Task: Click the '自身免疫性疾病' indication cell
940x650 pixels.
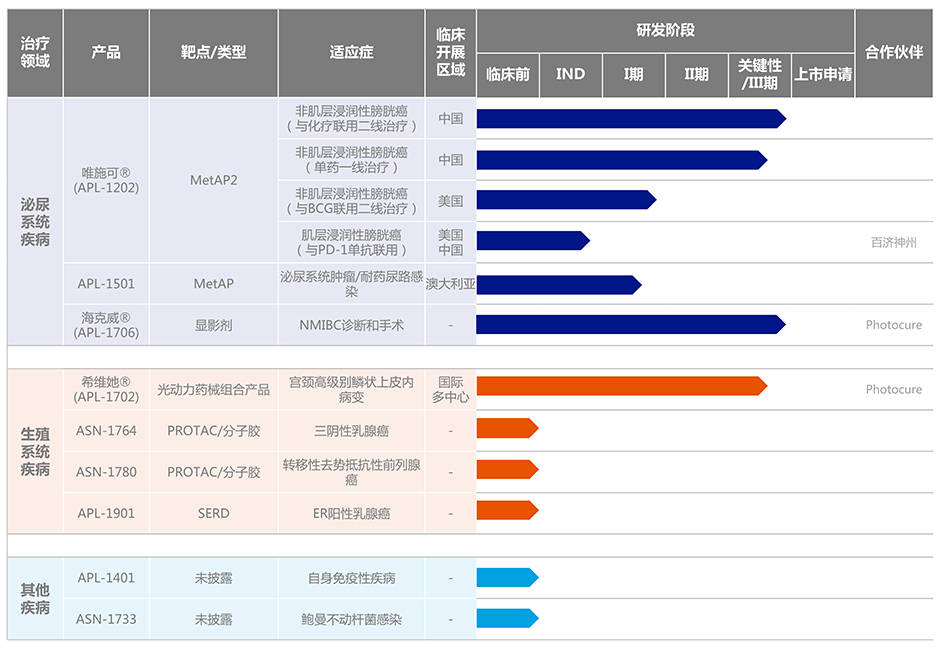Action: 351,578
